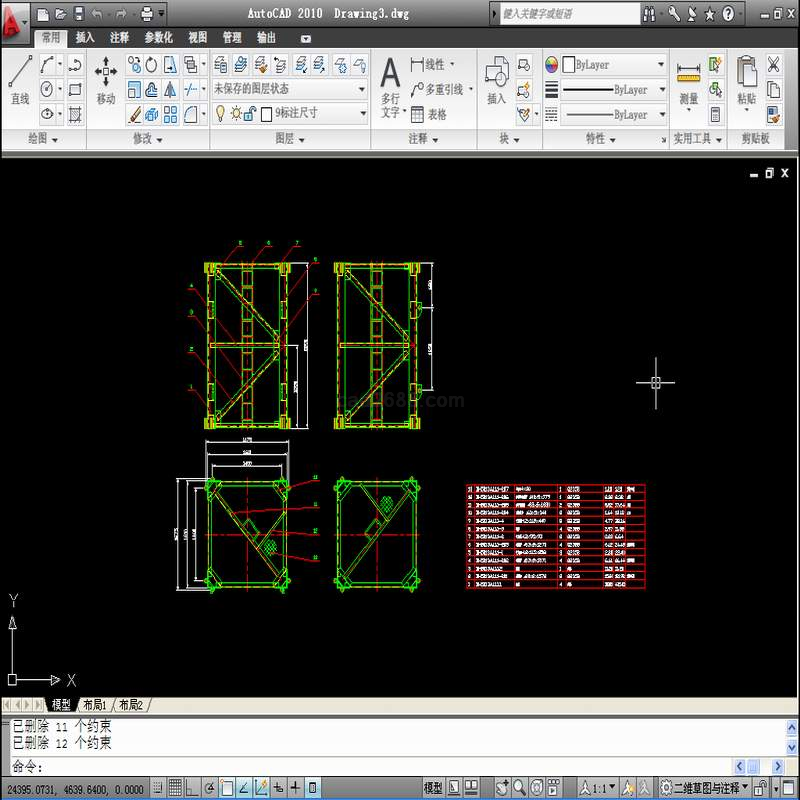
Task: Toggle grid display in the status bar
Action: (175, 788)
